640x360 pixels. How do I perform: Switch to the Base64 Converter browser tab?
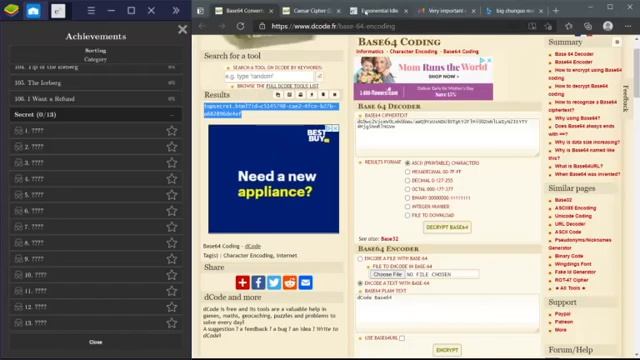point(244,11)
